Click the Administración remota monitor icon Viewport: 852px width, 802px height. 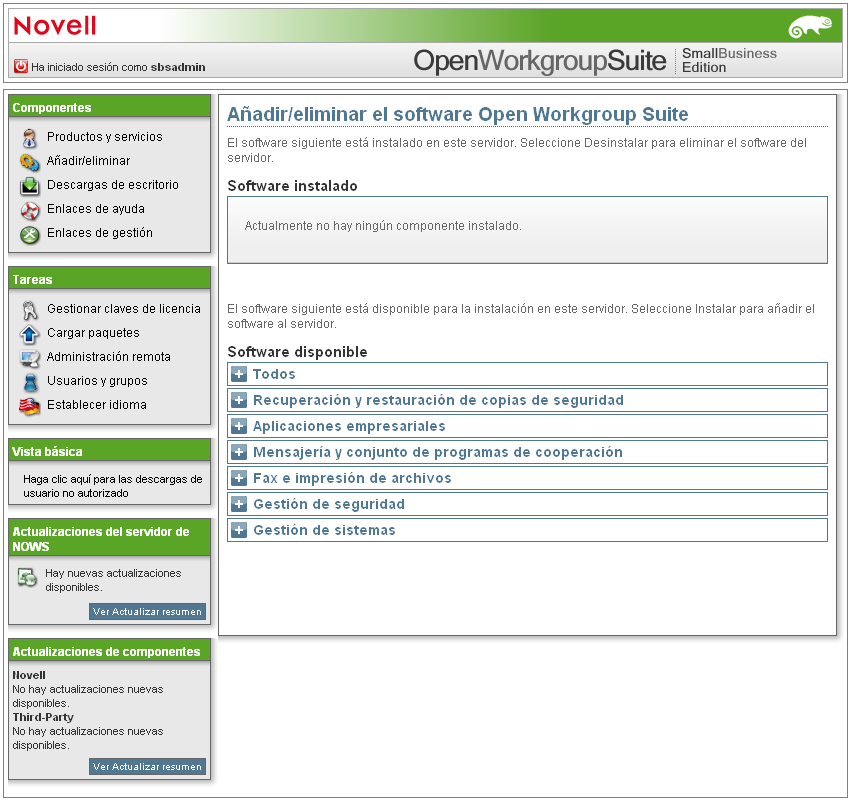[30, 358]
